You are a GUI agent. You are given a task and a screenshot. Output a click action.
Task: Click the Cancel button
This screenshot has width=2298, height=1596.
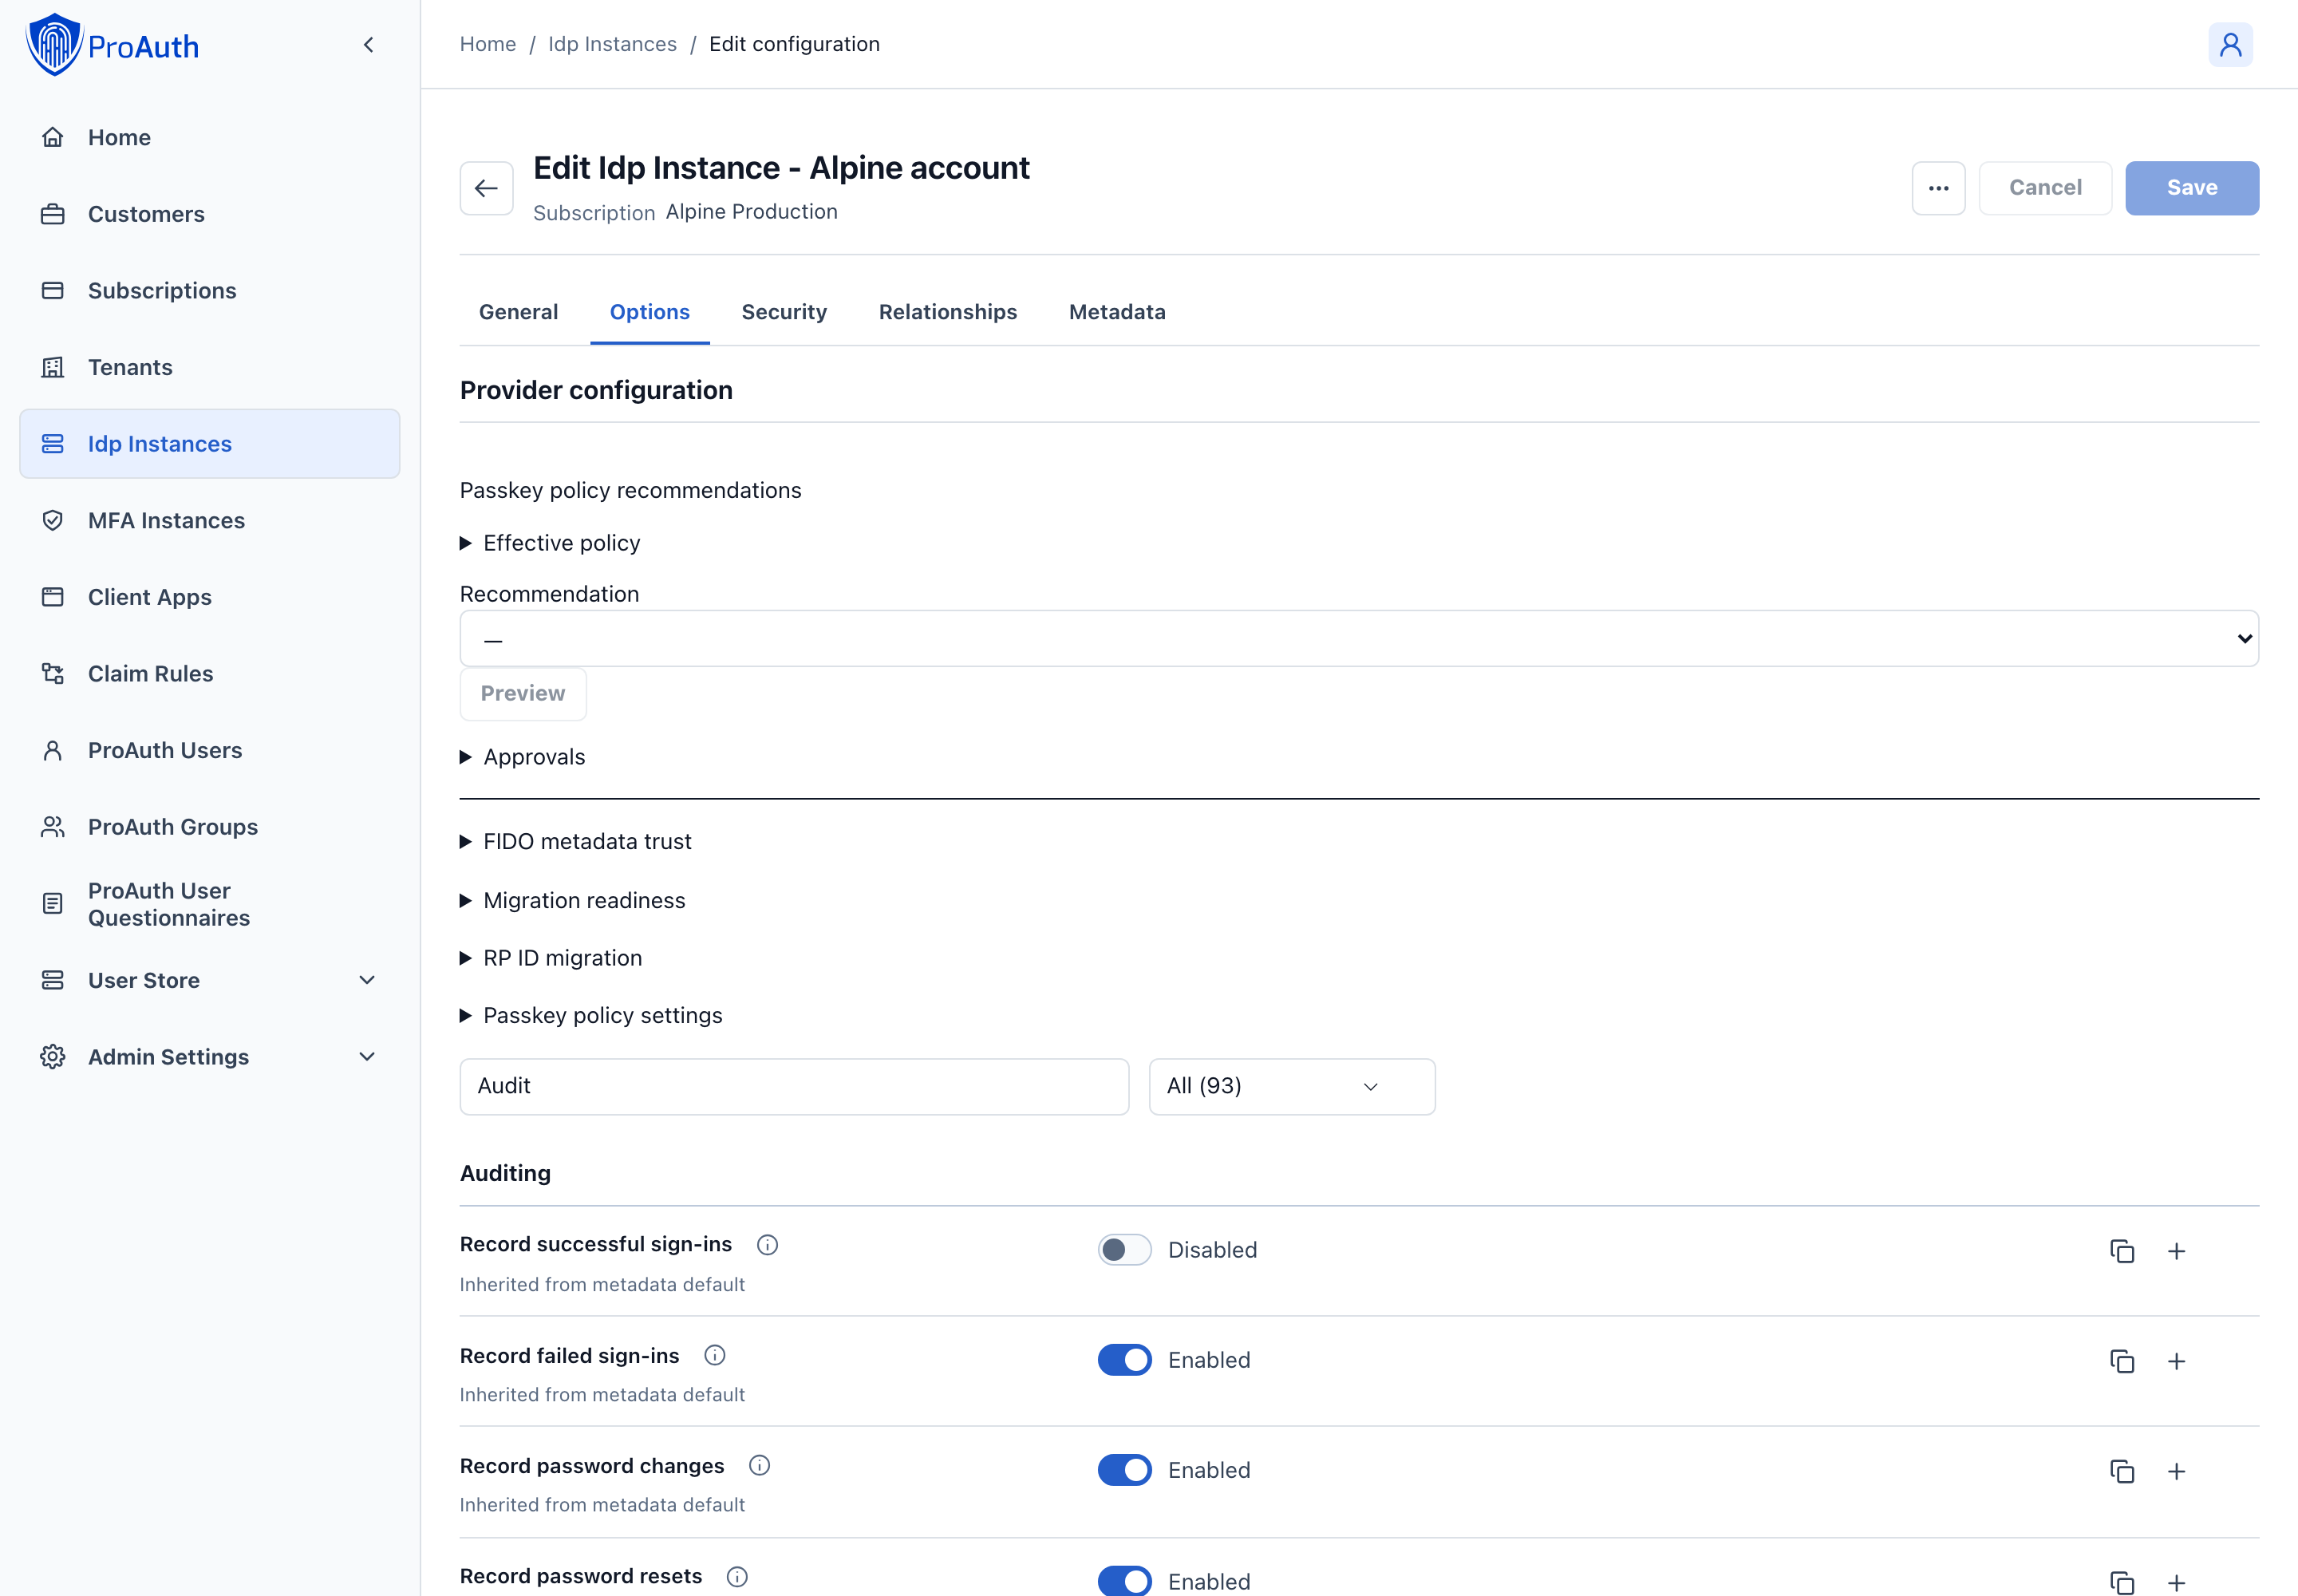(x=2045, y=188)
